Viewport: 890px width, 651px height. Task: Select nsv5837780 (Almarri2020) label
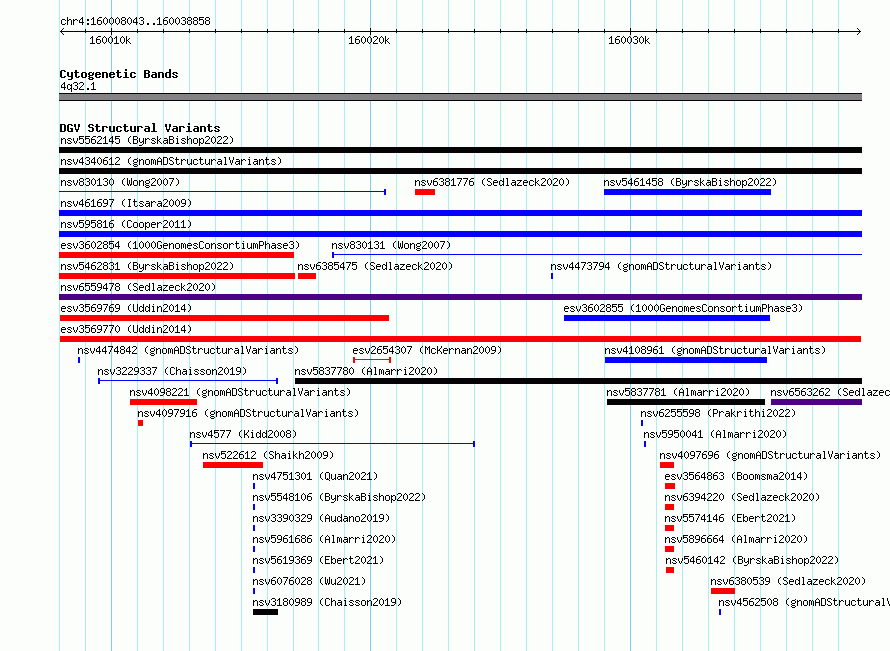pos(366,371)
